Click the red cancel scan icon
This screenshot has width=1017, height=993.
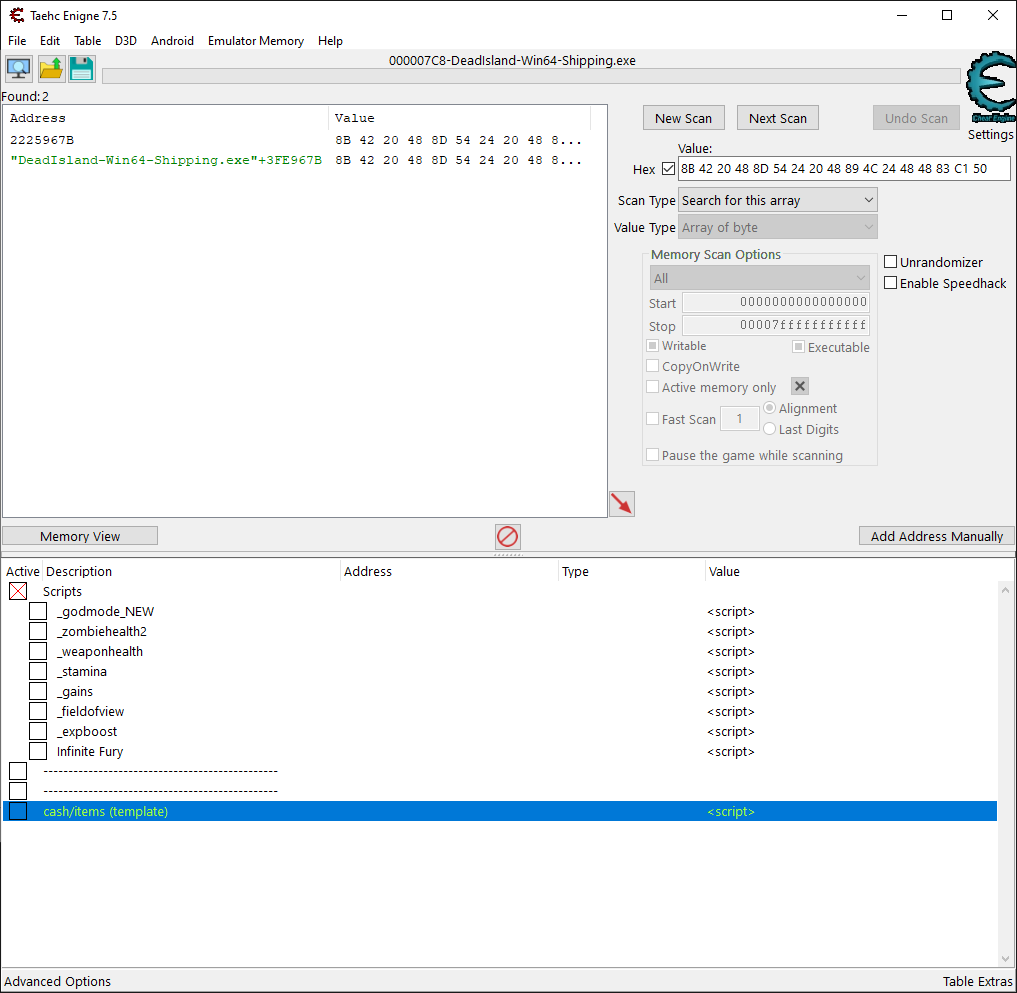[x=507, y=537]
